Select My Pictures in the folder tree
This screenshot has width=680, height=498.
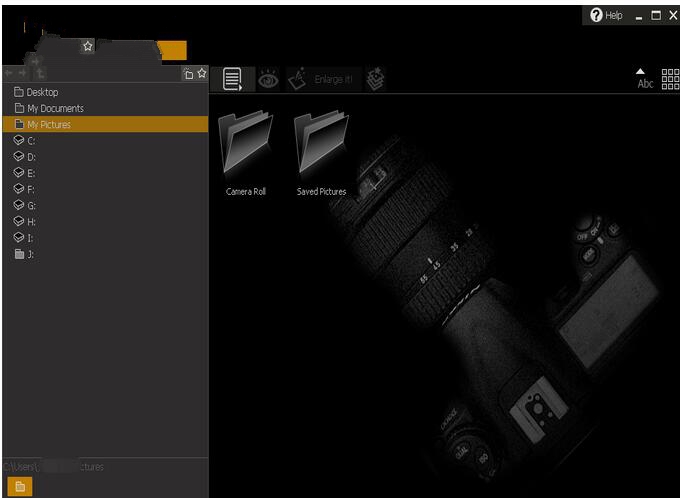pos(105,124)
